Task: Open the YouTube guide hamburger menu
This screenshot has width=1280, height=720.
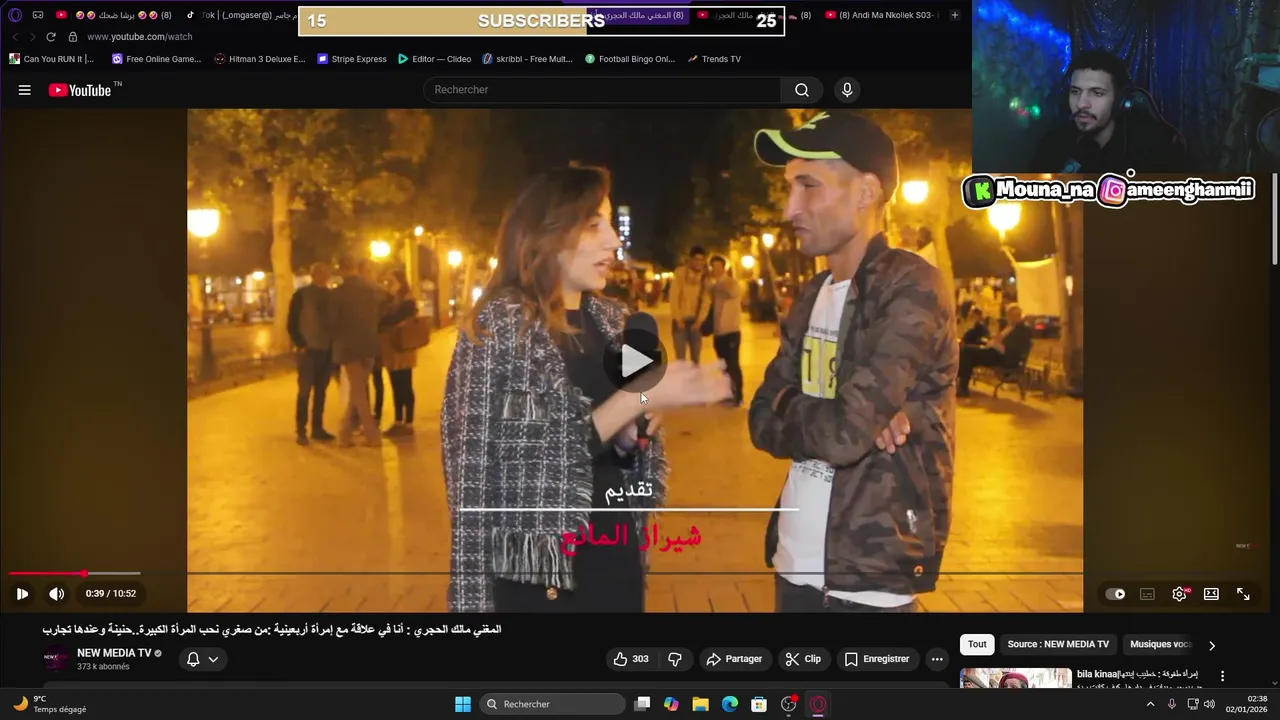Action: coord(24,90)
